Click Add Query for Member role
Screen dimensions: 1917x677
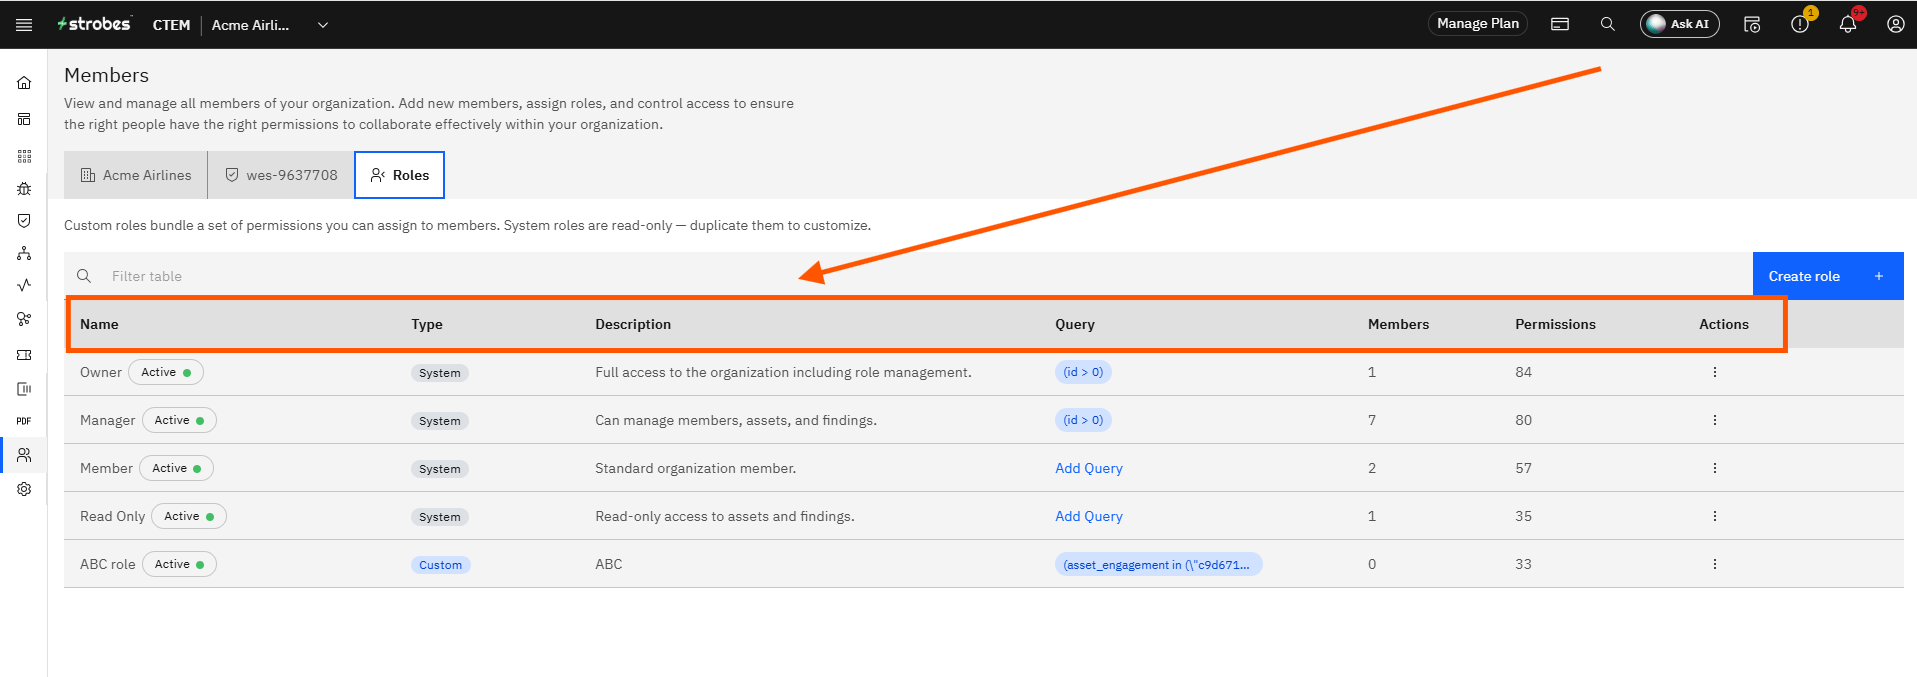tap(1089, 468)
